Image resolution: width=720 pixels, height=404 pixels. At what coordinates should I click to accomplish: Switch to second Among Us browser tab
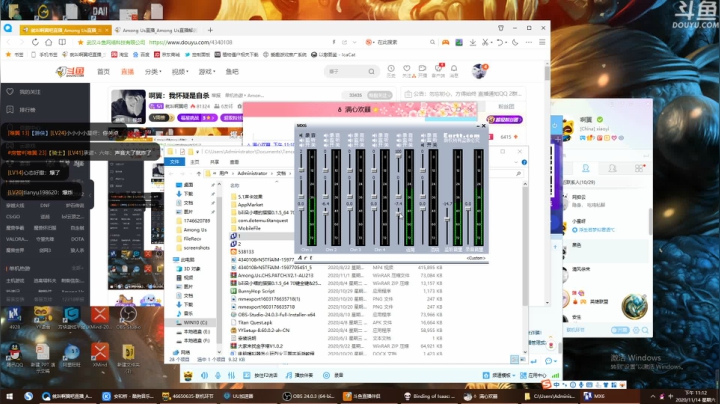tap(157, 30)
